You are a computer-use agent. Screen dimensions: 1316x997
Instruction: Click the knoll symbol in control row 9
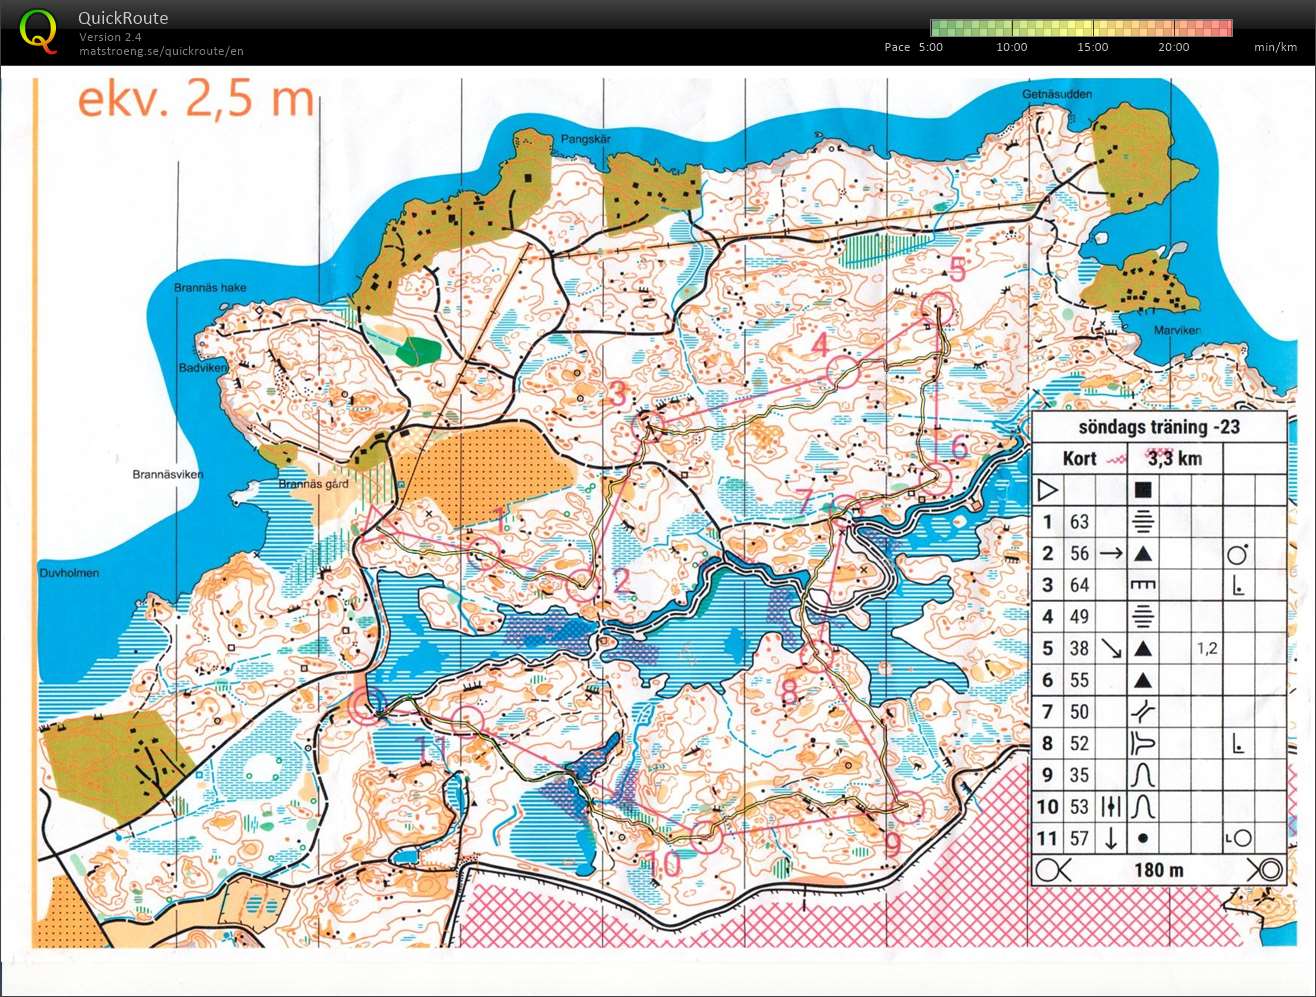[x=1142, y=775]
